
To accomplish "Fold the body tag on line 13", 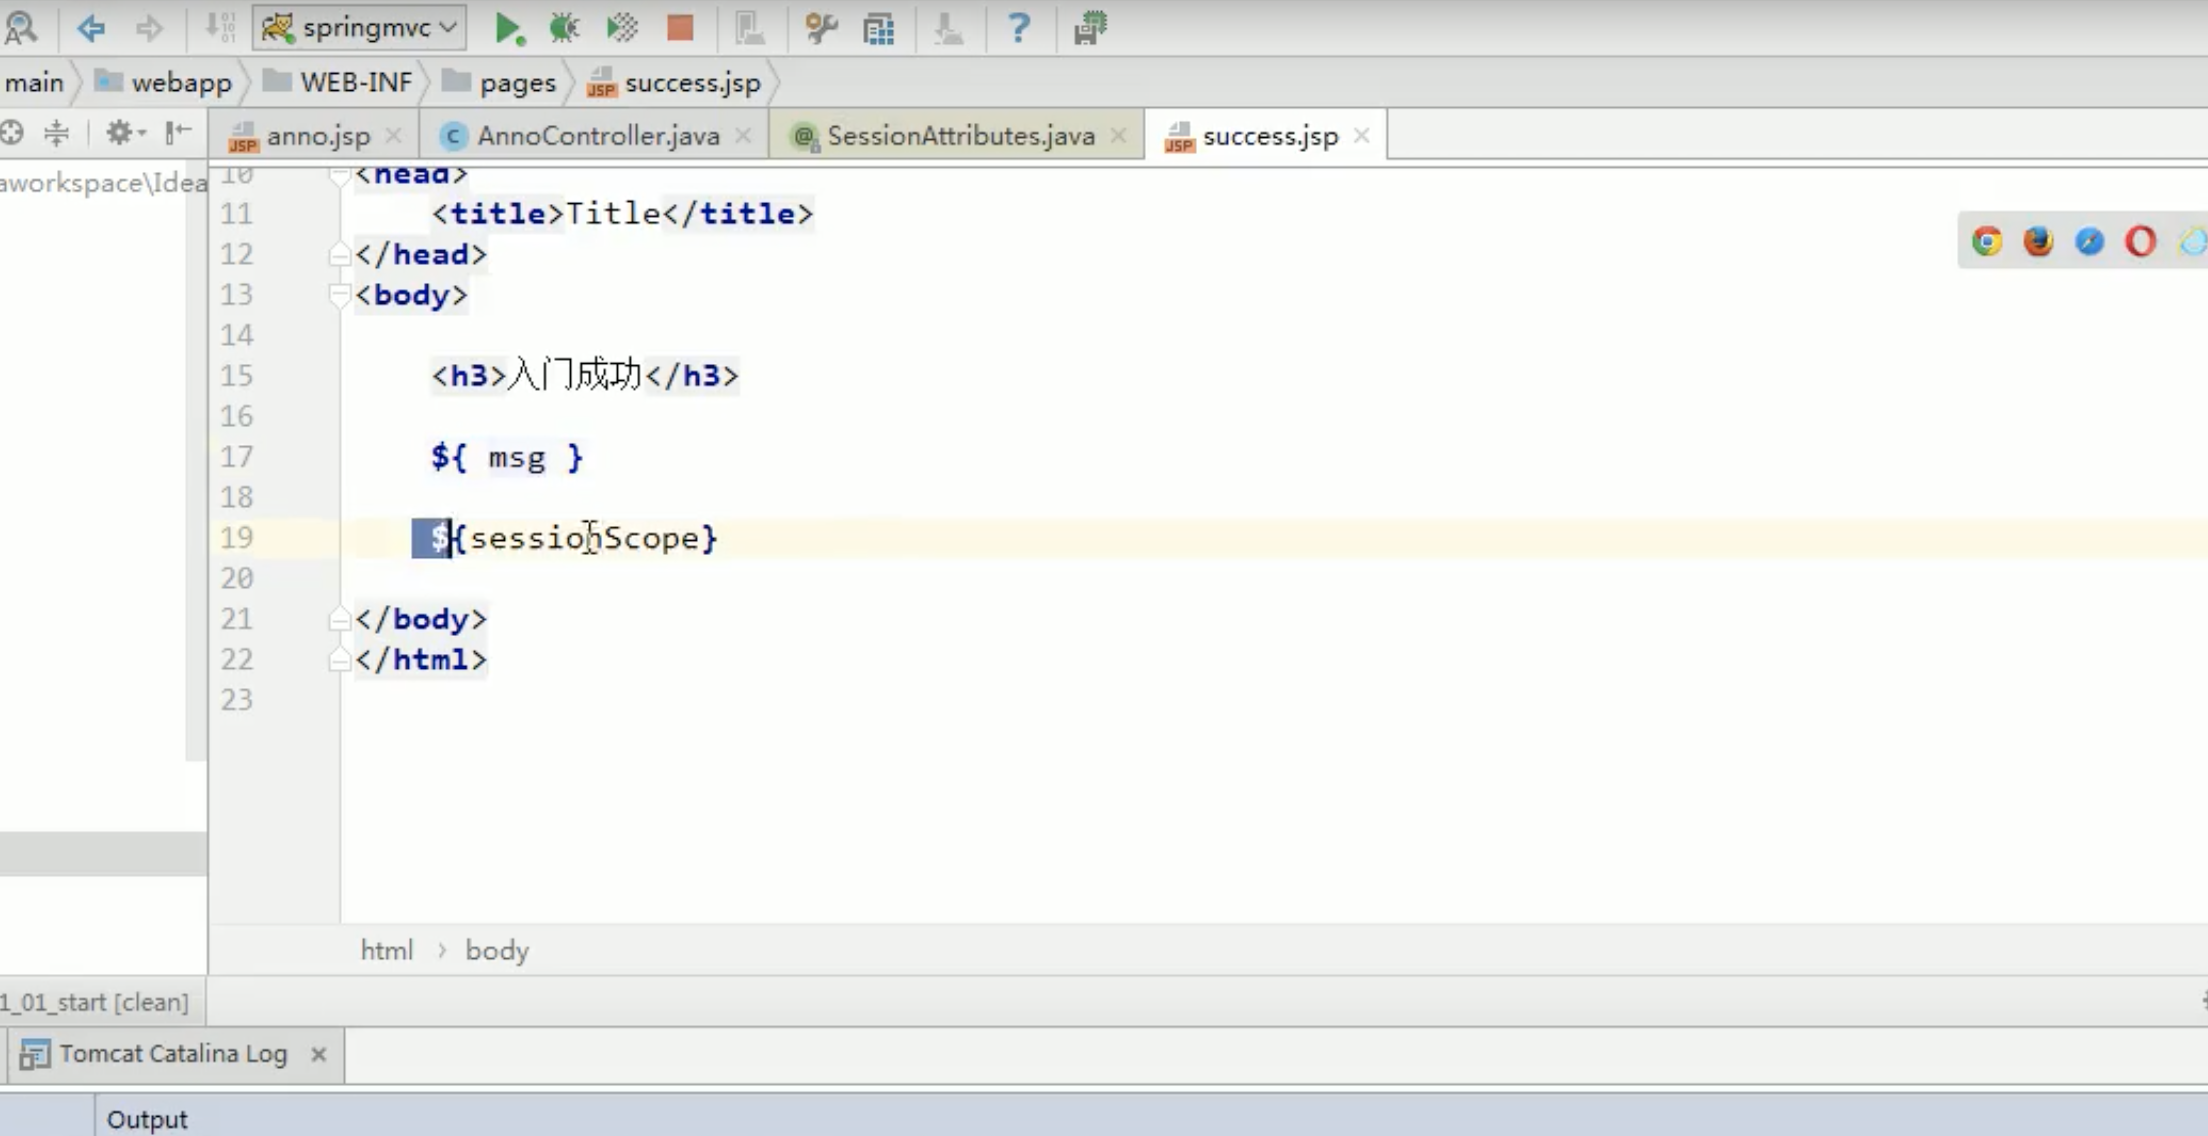I will pos(339,295).
